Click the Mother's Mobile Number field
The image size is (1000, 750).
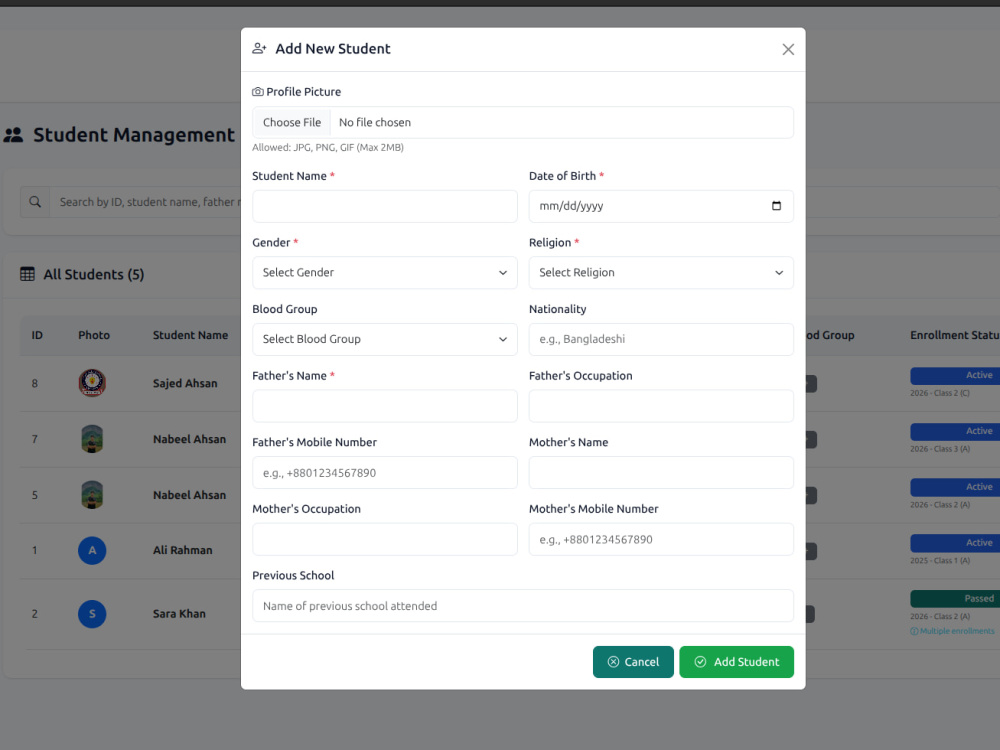tap(661, 539)
